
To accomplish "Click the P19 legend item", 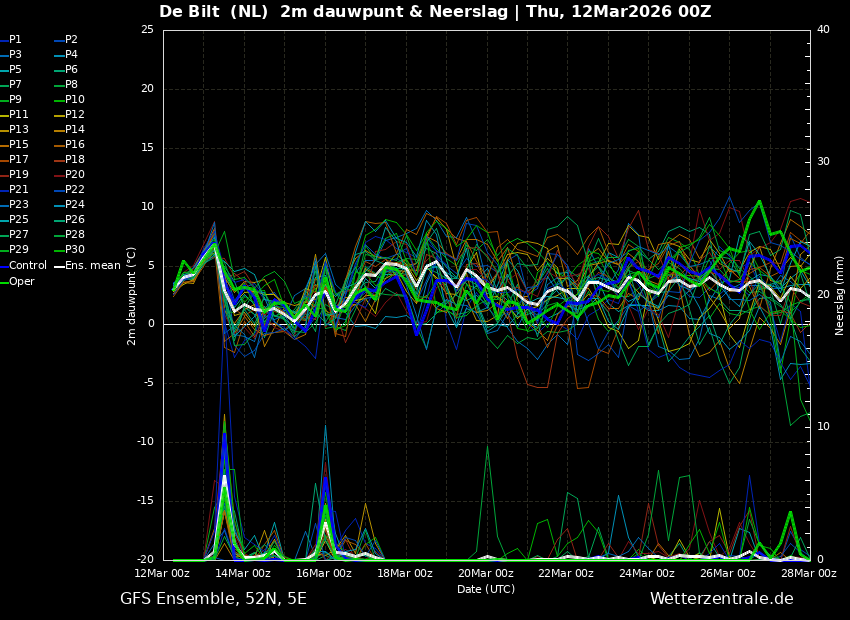I will pos(19,175).
